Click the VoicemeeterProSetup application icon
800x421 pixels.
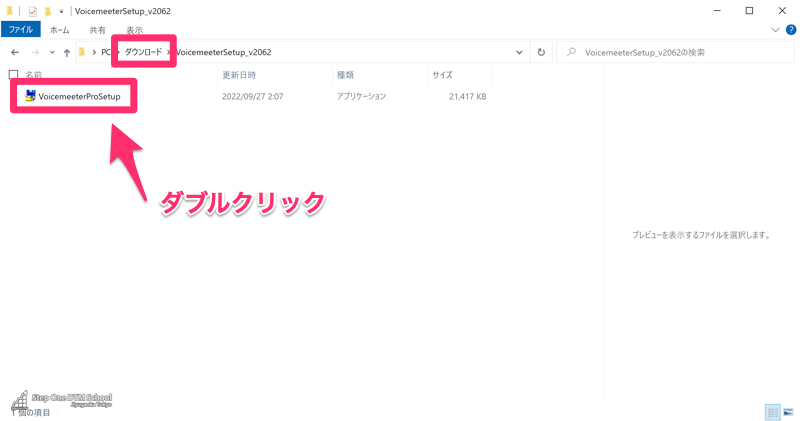[30, 95]
